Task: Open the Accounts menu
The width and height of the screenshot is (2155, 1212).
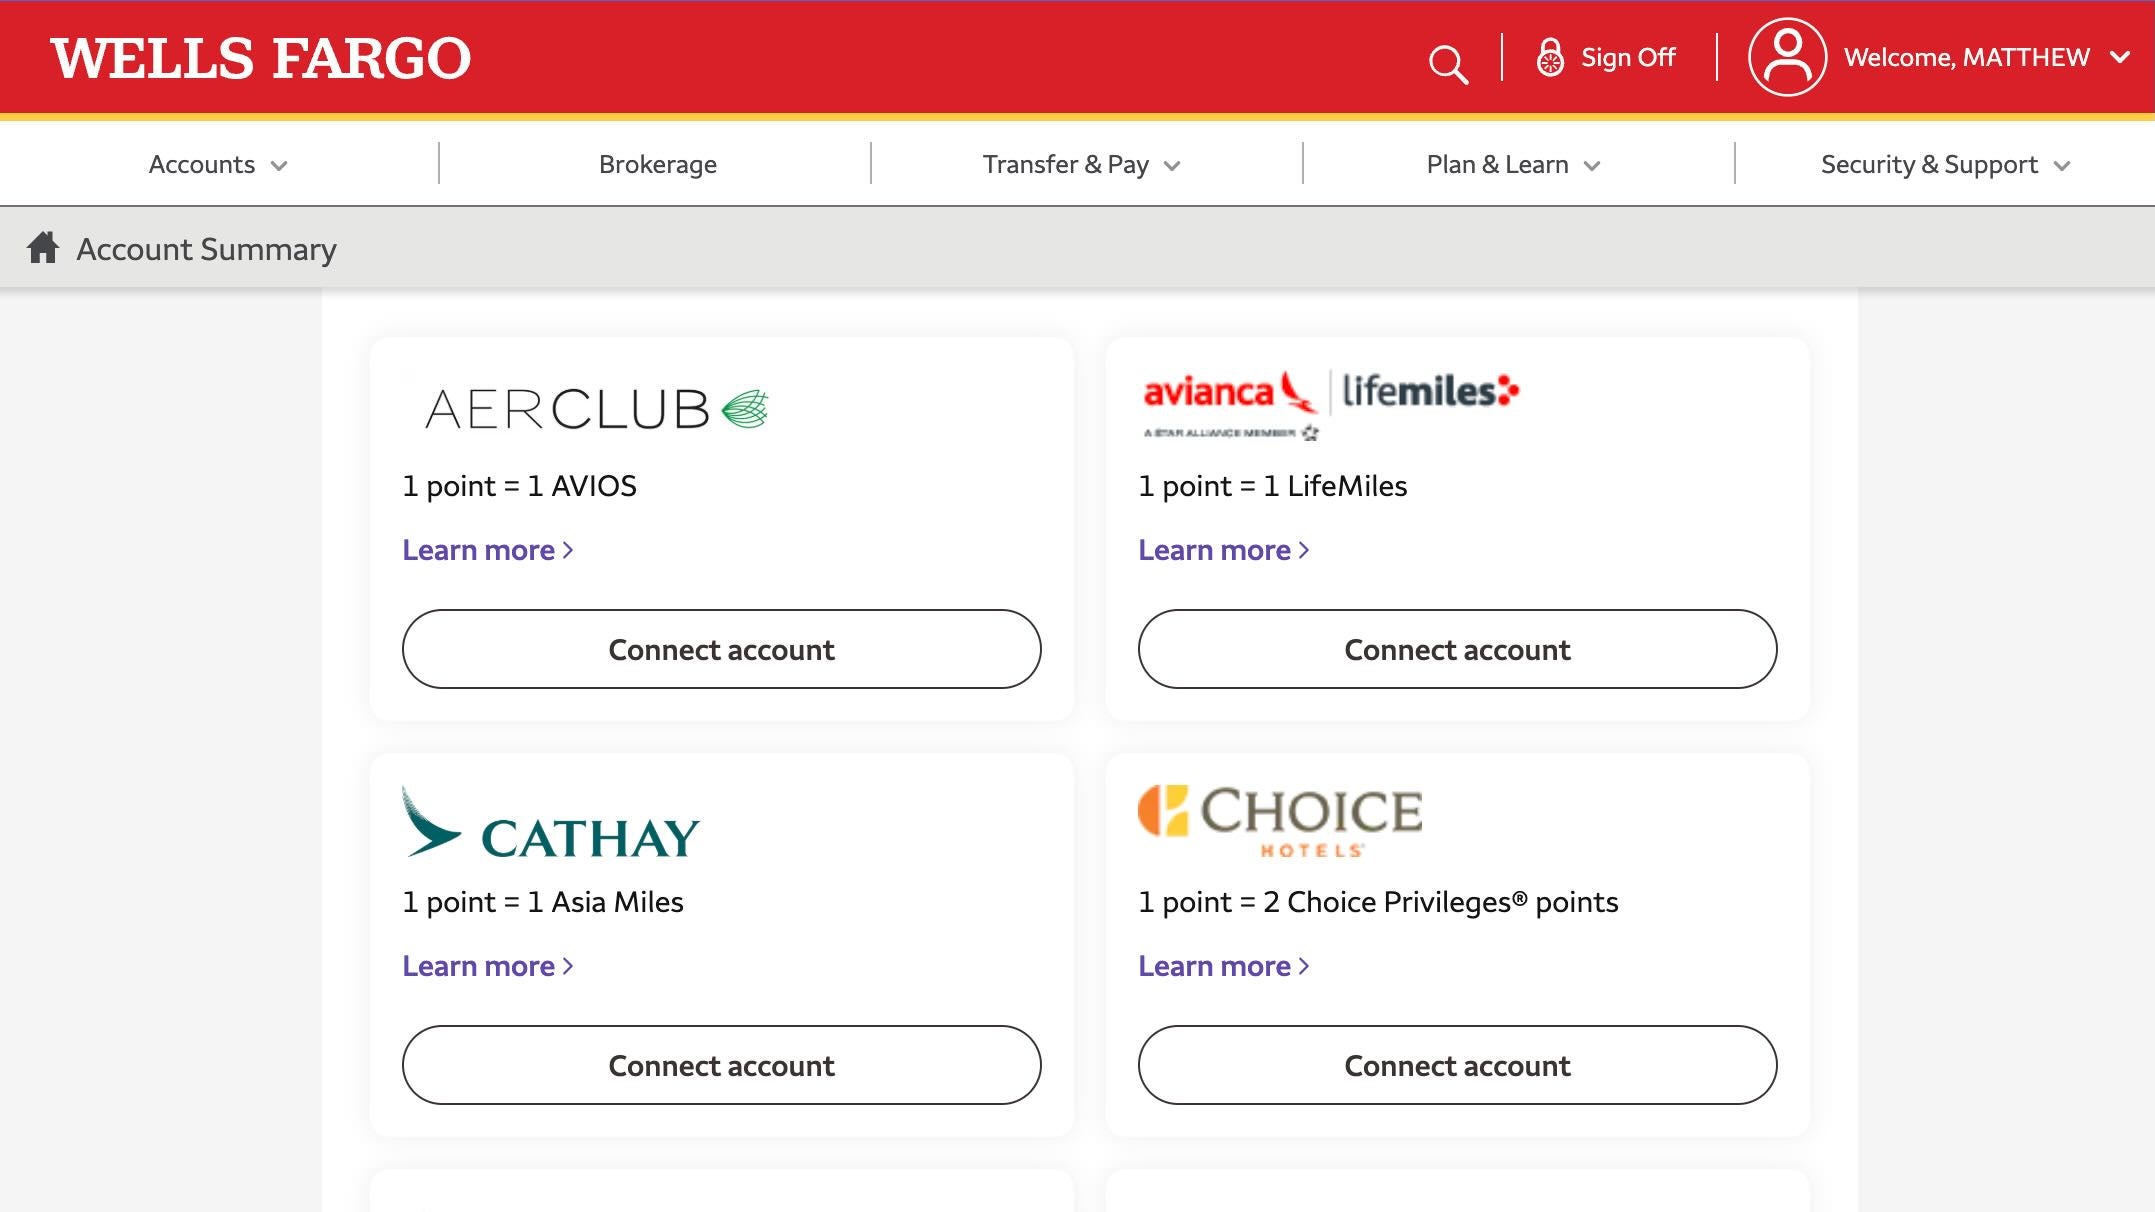Action: pyautogui.click(x=202, y=164)
